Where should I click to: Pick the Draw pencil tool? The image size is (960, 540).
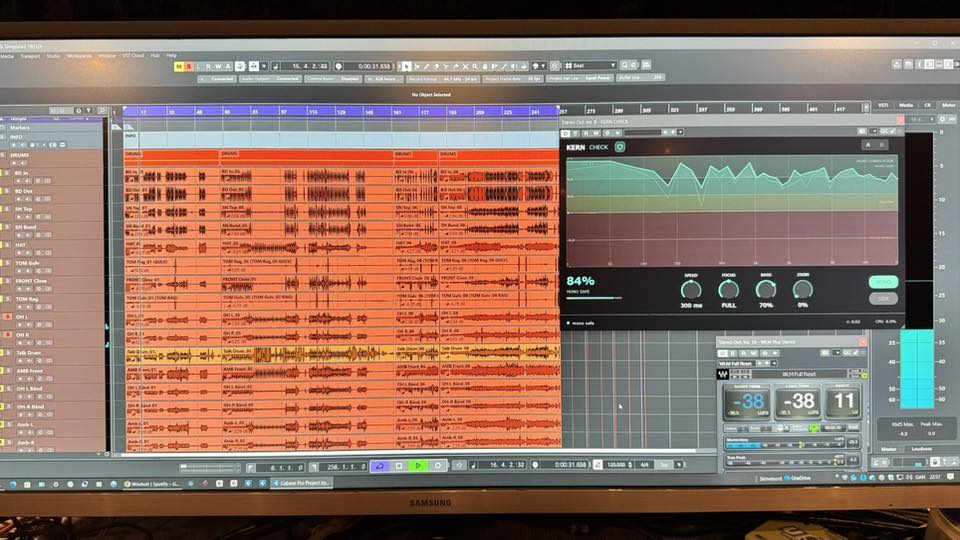coord(427,66)
